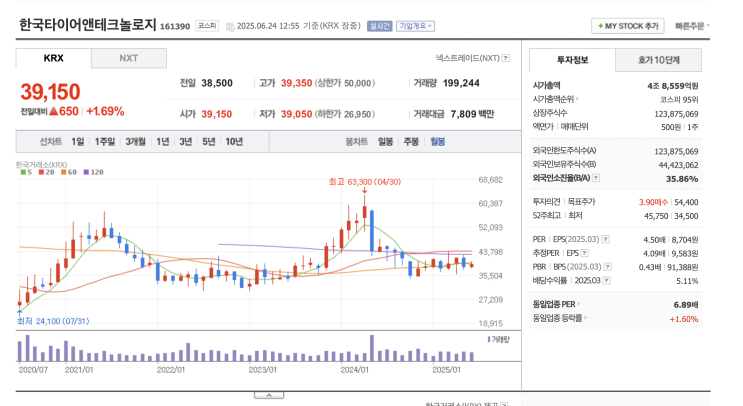Click the orange 60-day moving average swatch
Image resolution: width=743 pixels, height=406 pixels.
pyautogui.click(x=63, y=172)
